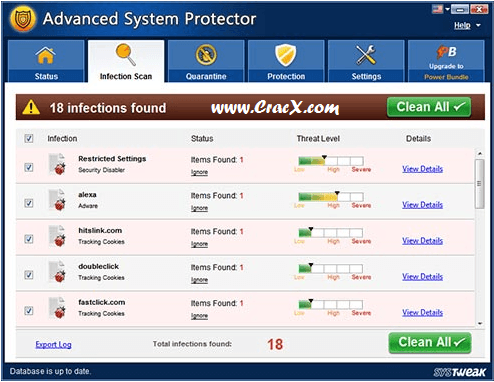Ignore the doubleclick infection
494x382 pixels.
tap(199, 280)
